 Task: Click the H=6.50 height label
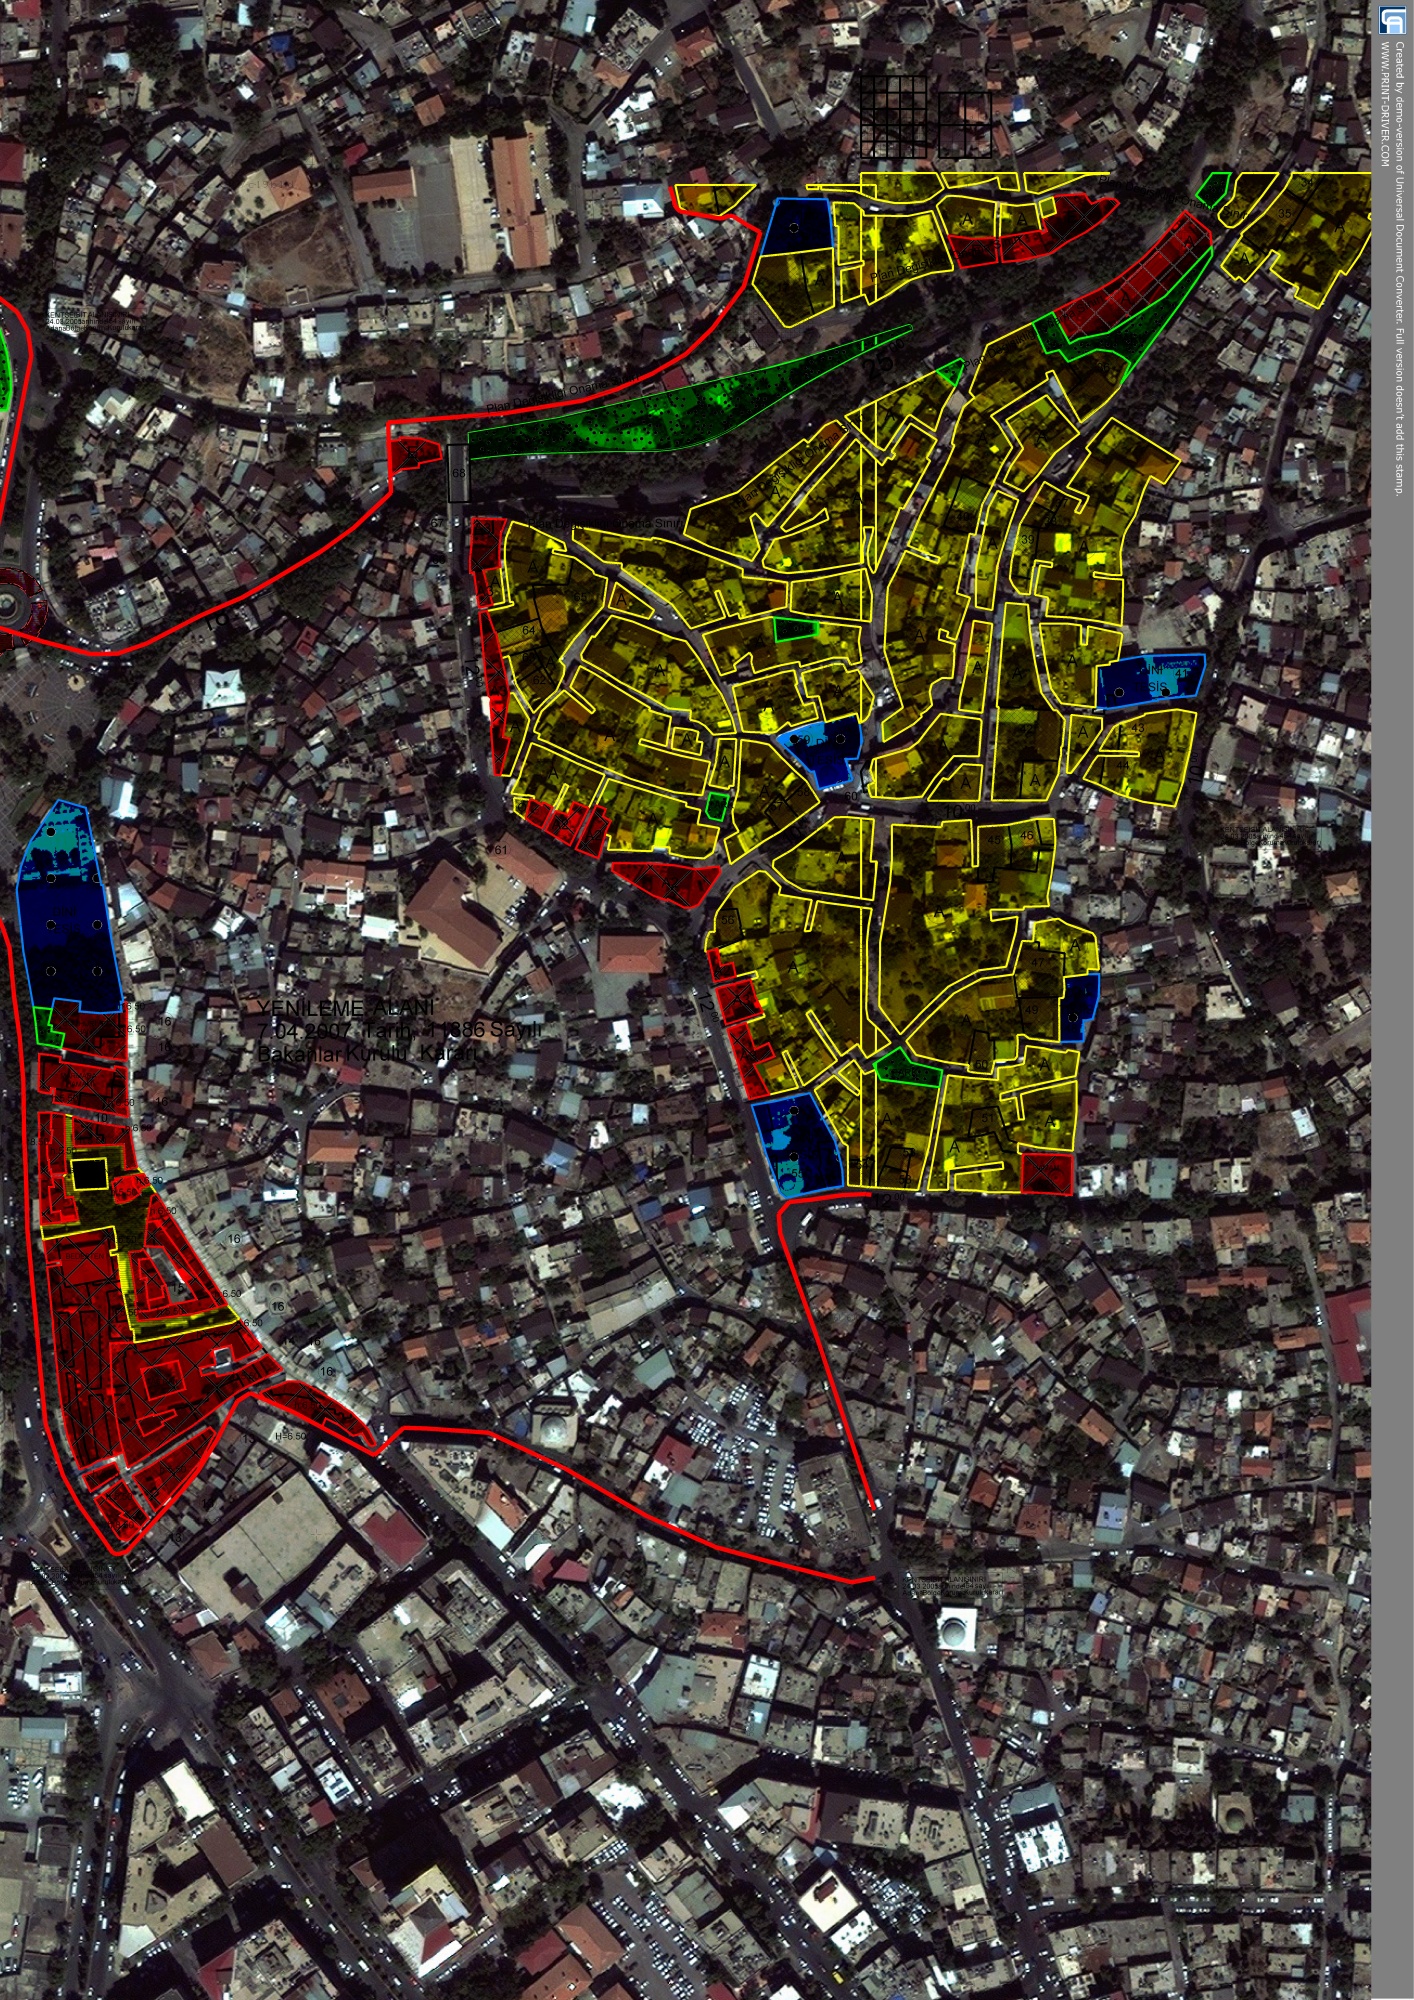[290, 1436]
